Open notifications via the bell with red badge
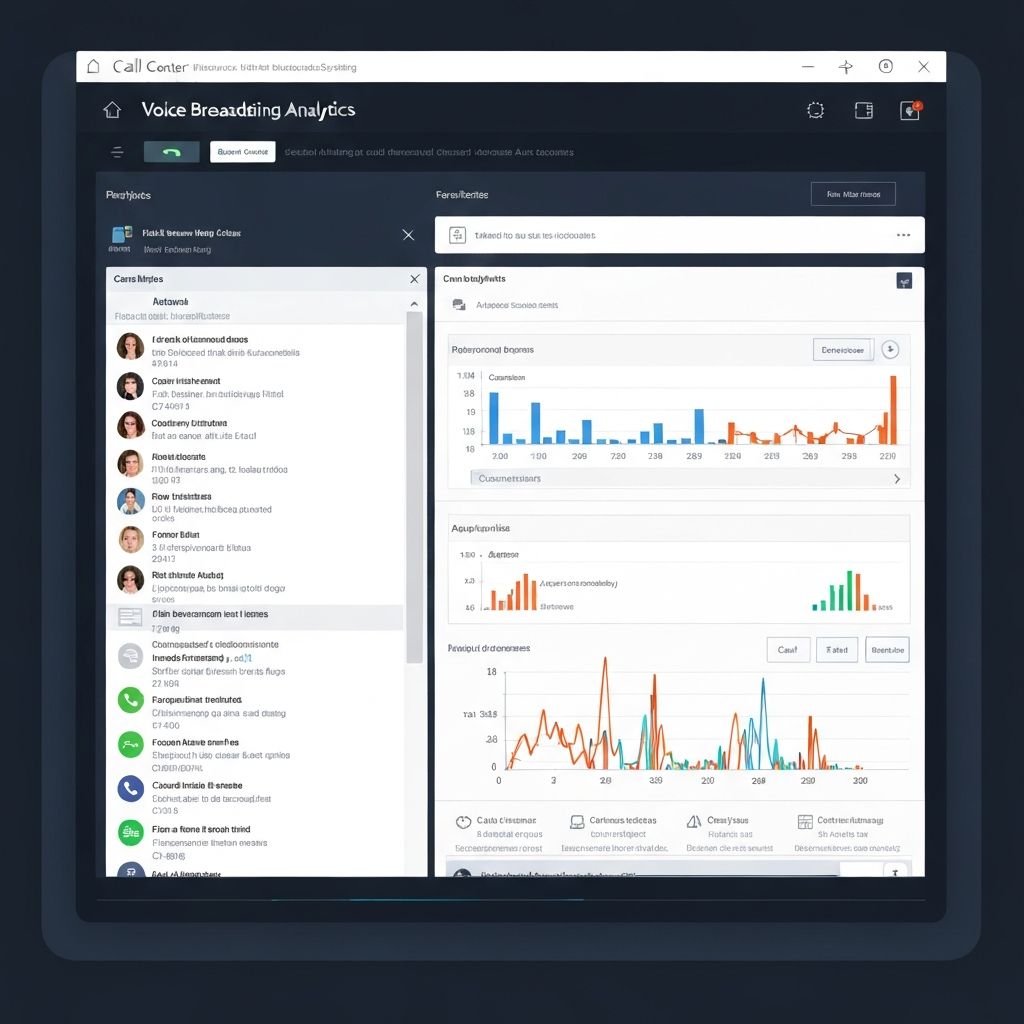This screenshot has width=1024, height=1024. (910, 111)
